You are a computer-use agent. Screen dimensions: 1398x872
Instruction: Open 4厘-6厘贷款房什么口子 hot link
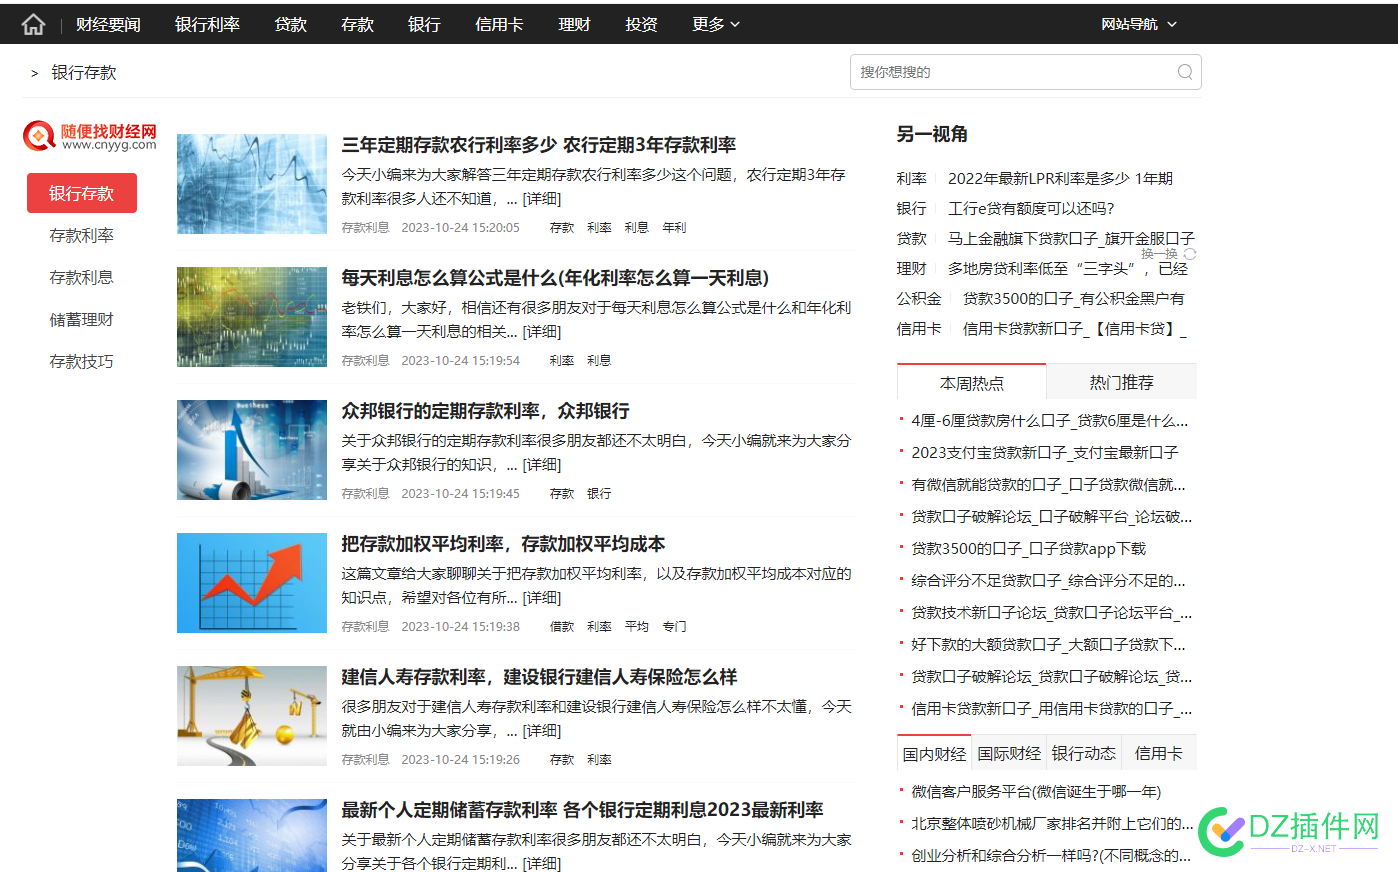(x=1050, y=421)
